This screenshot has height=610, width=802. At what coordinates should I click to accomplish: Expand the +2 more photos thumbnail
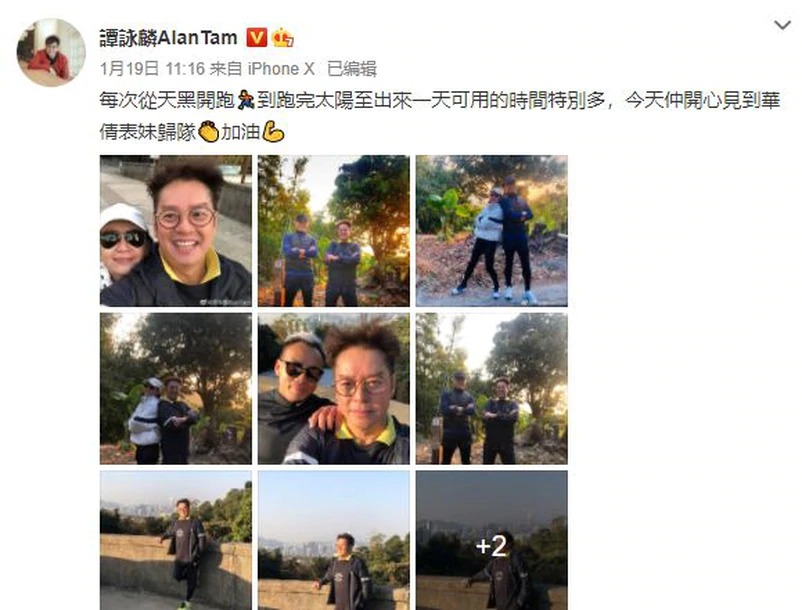point(492,540)
